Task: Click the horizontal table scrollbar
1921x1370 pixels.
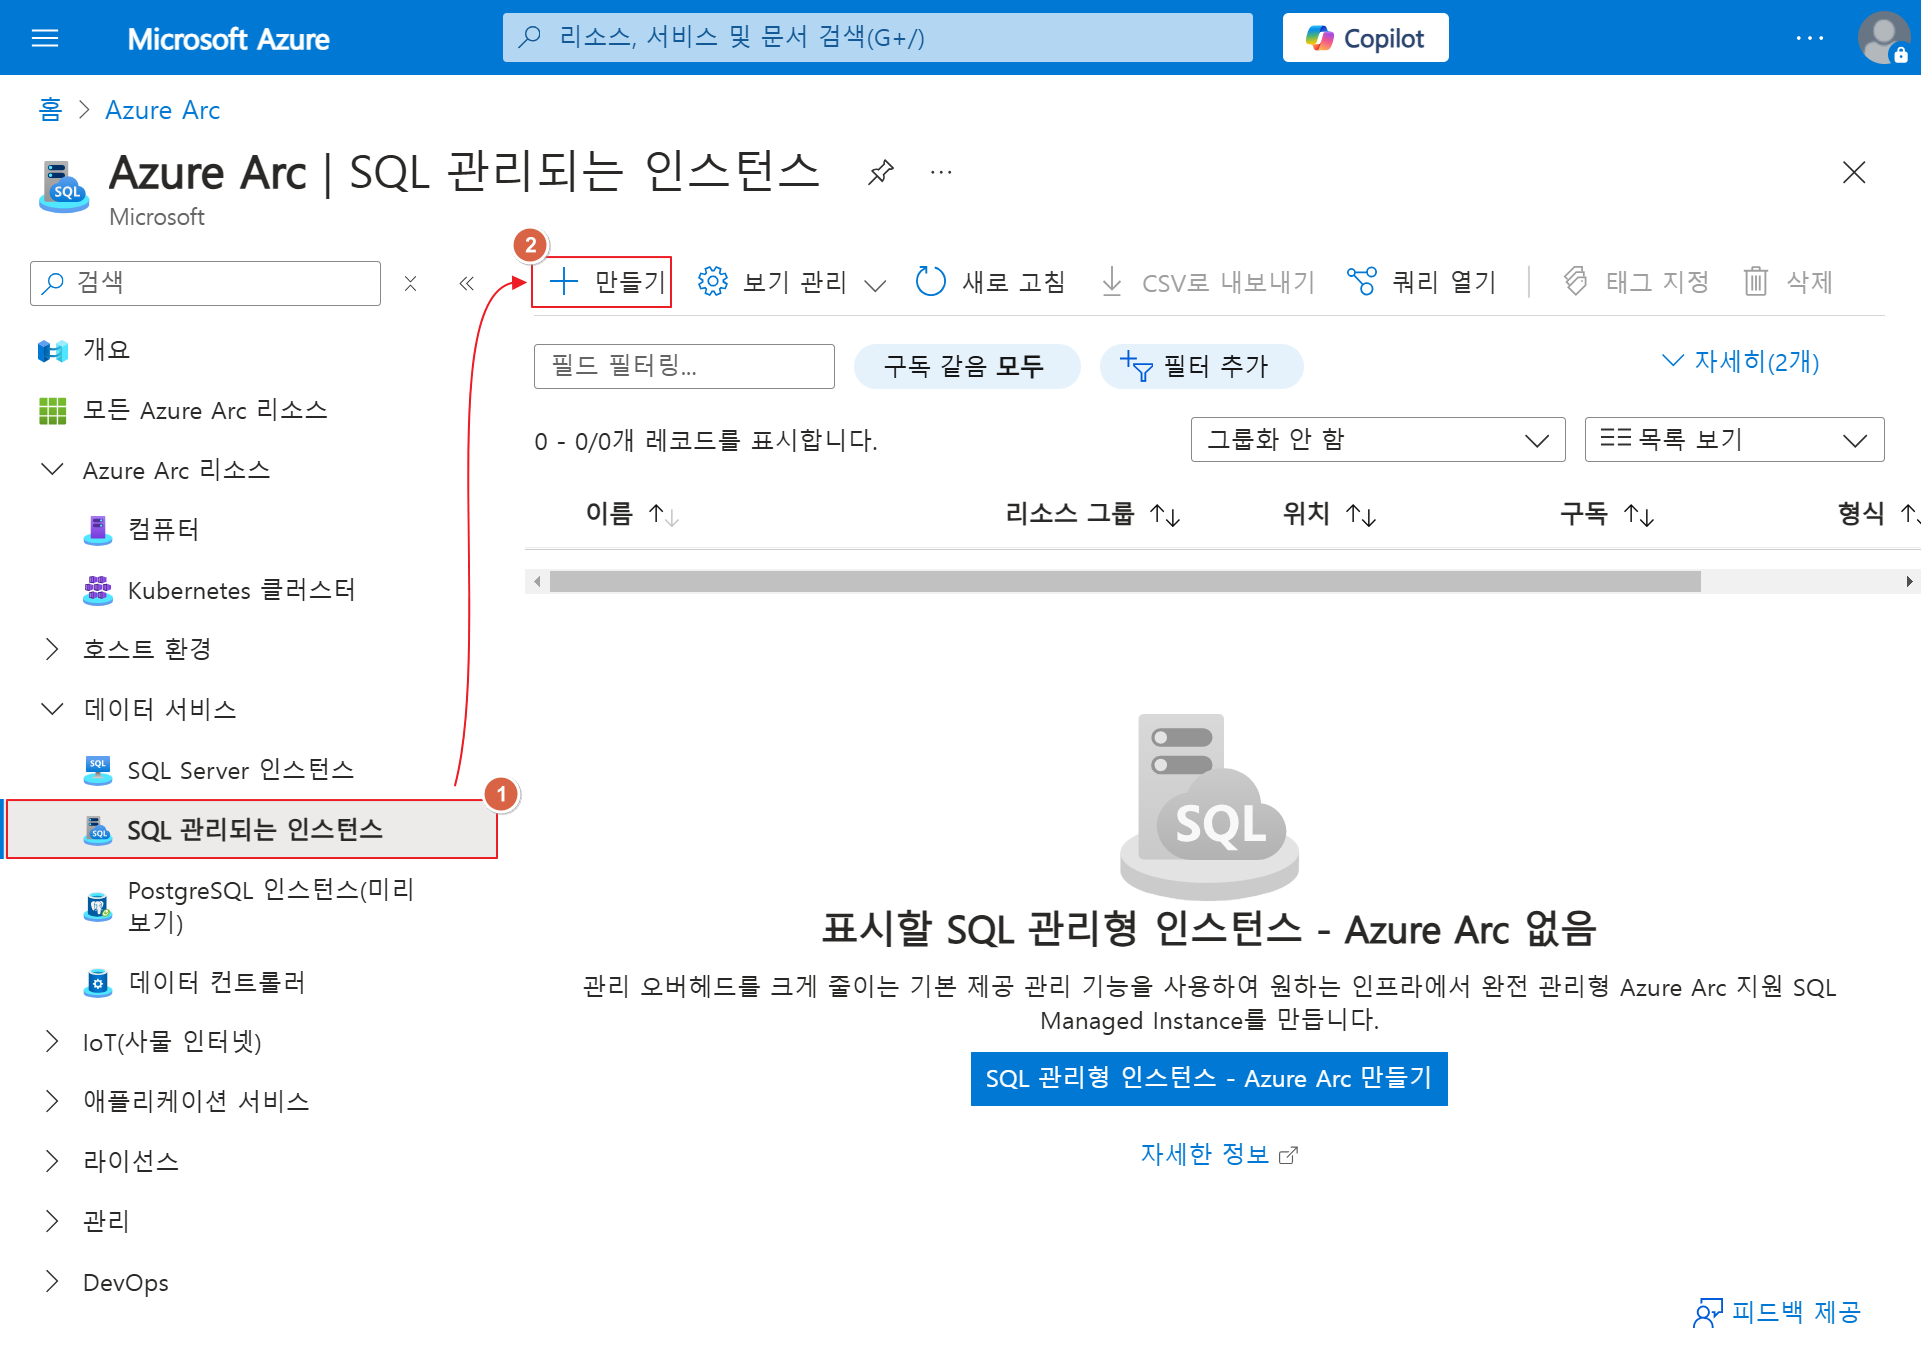Action: pos(1124,582)
